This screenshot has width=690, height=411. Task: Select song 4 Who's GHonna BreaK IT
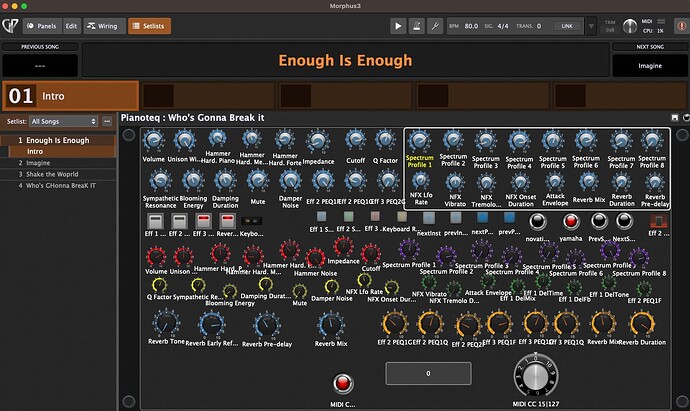click(58, 186)
